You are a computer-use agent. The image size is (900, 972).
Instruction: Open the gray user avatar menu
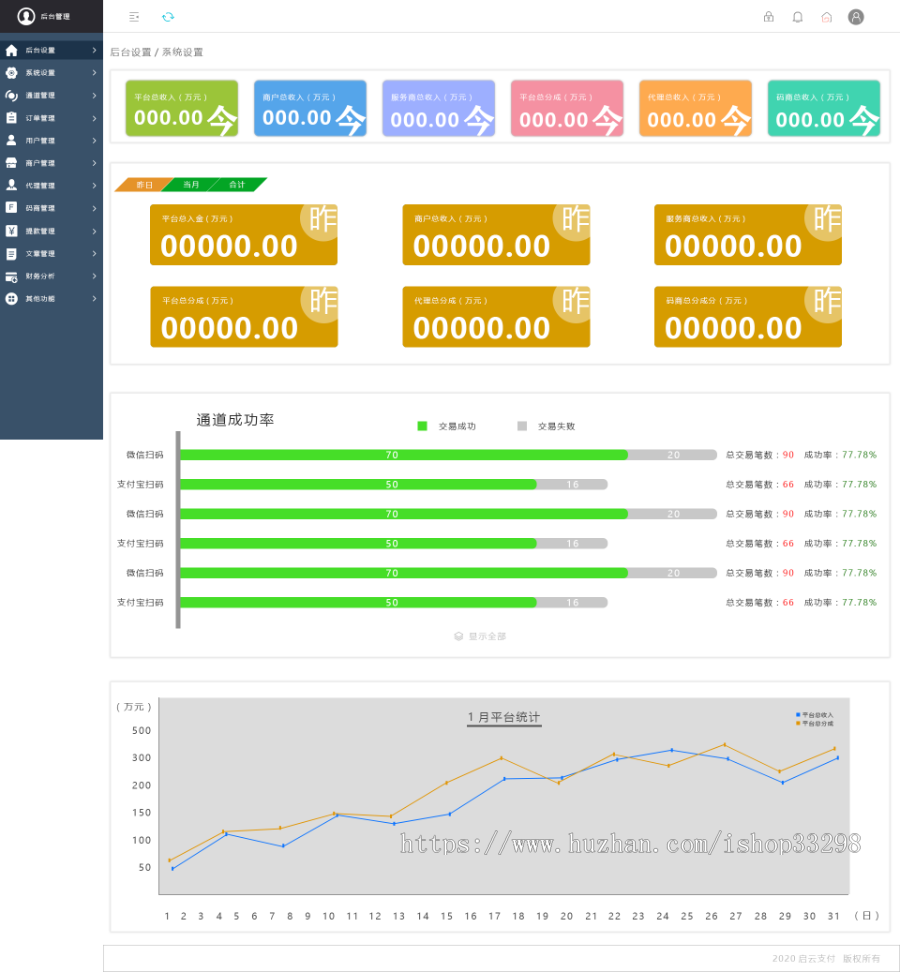[x=856, y=17]
